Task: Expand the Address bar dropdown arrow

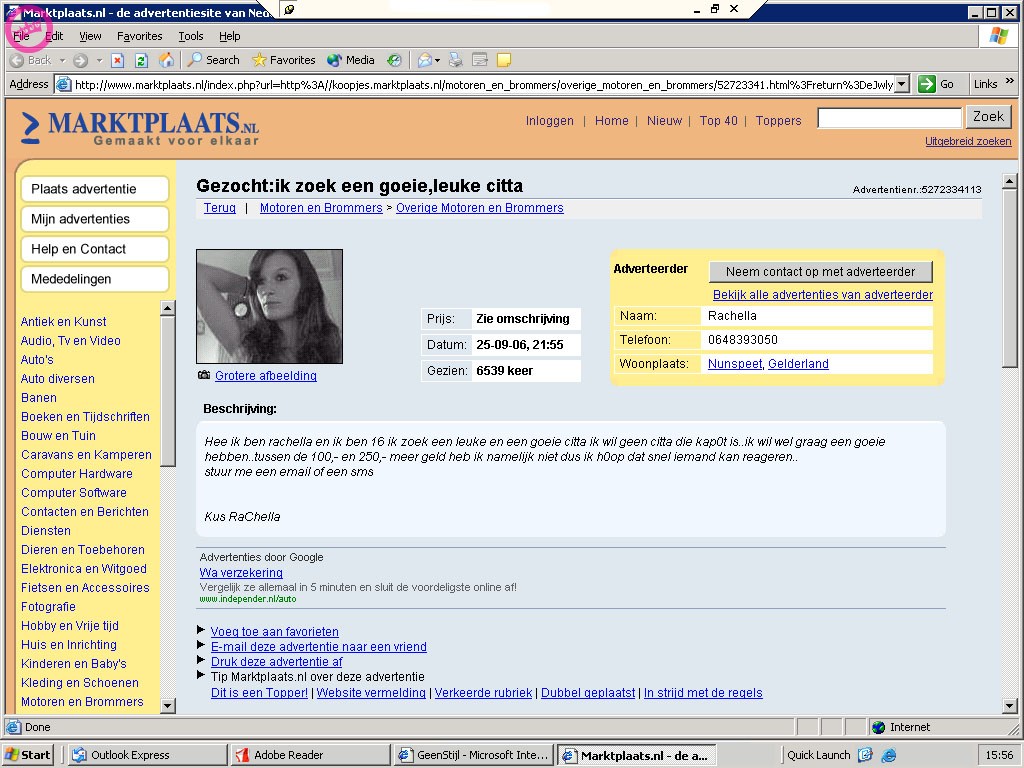Action: 902,85
